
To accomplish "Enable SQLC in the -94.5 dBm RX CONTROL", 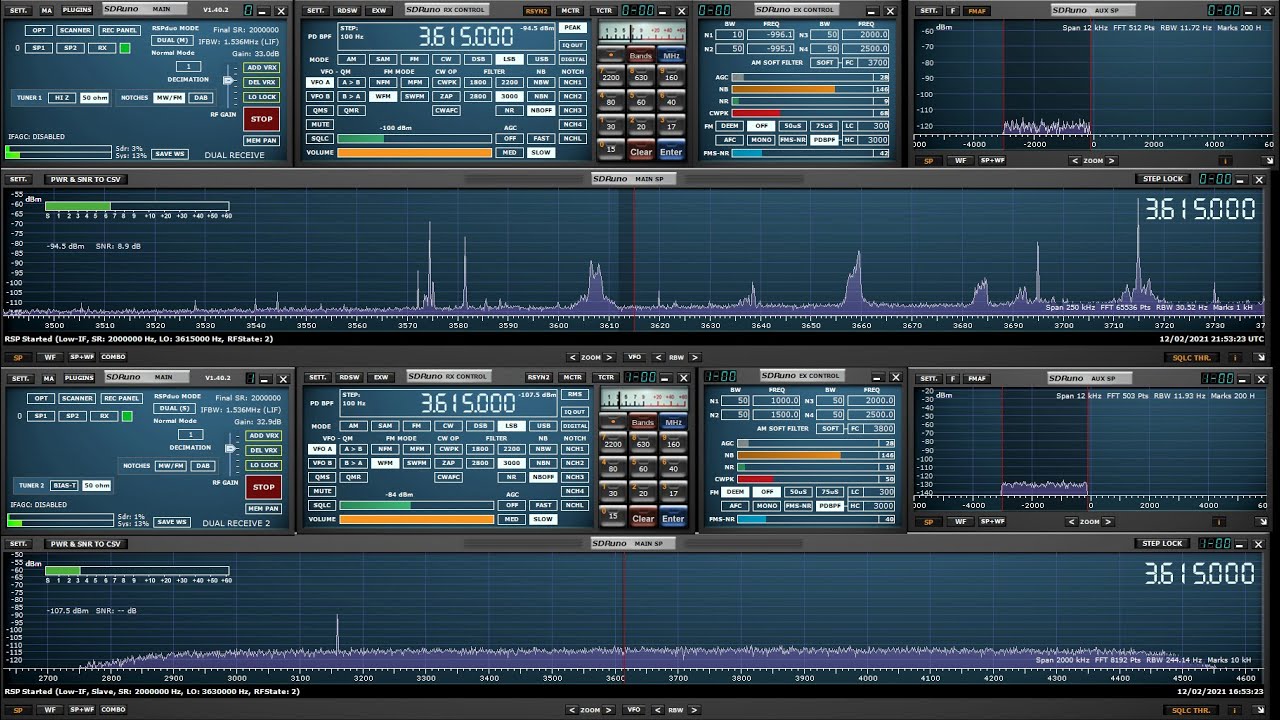I will tap(320, 138).
